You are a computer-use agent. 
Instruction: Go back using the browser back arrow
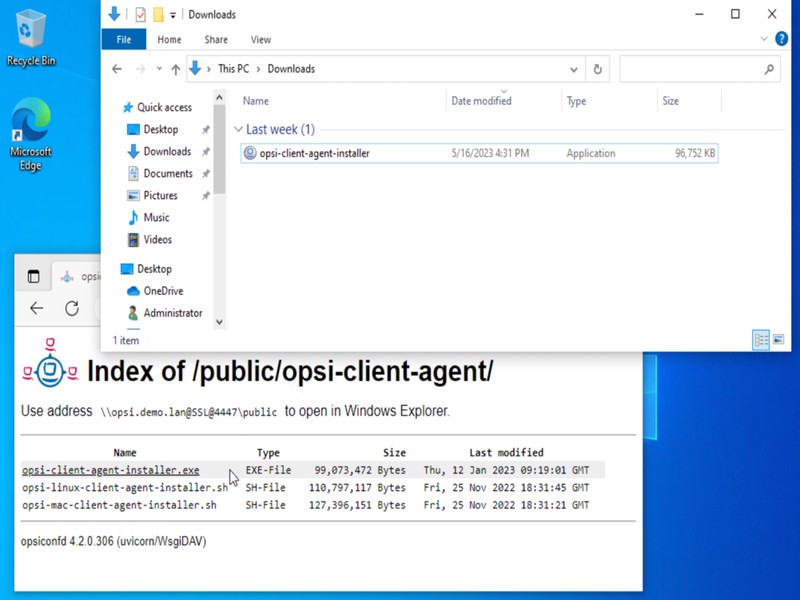35,308
